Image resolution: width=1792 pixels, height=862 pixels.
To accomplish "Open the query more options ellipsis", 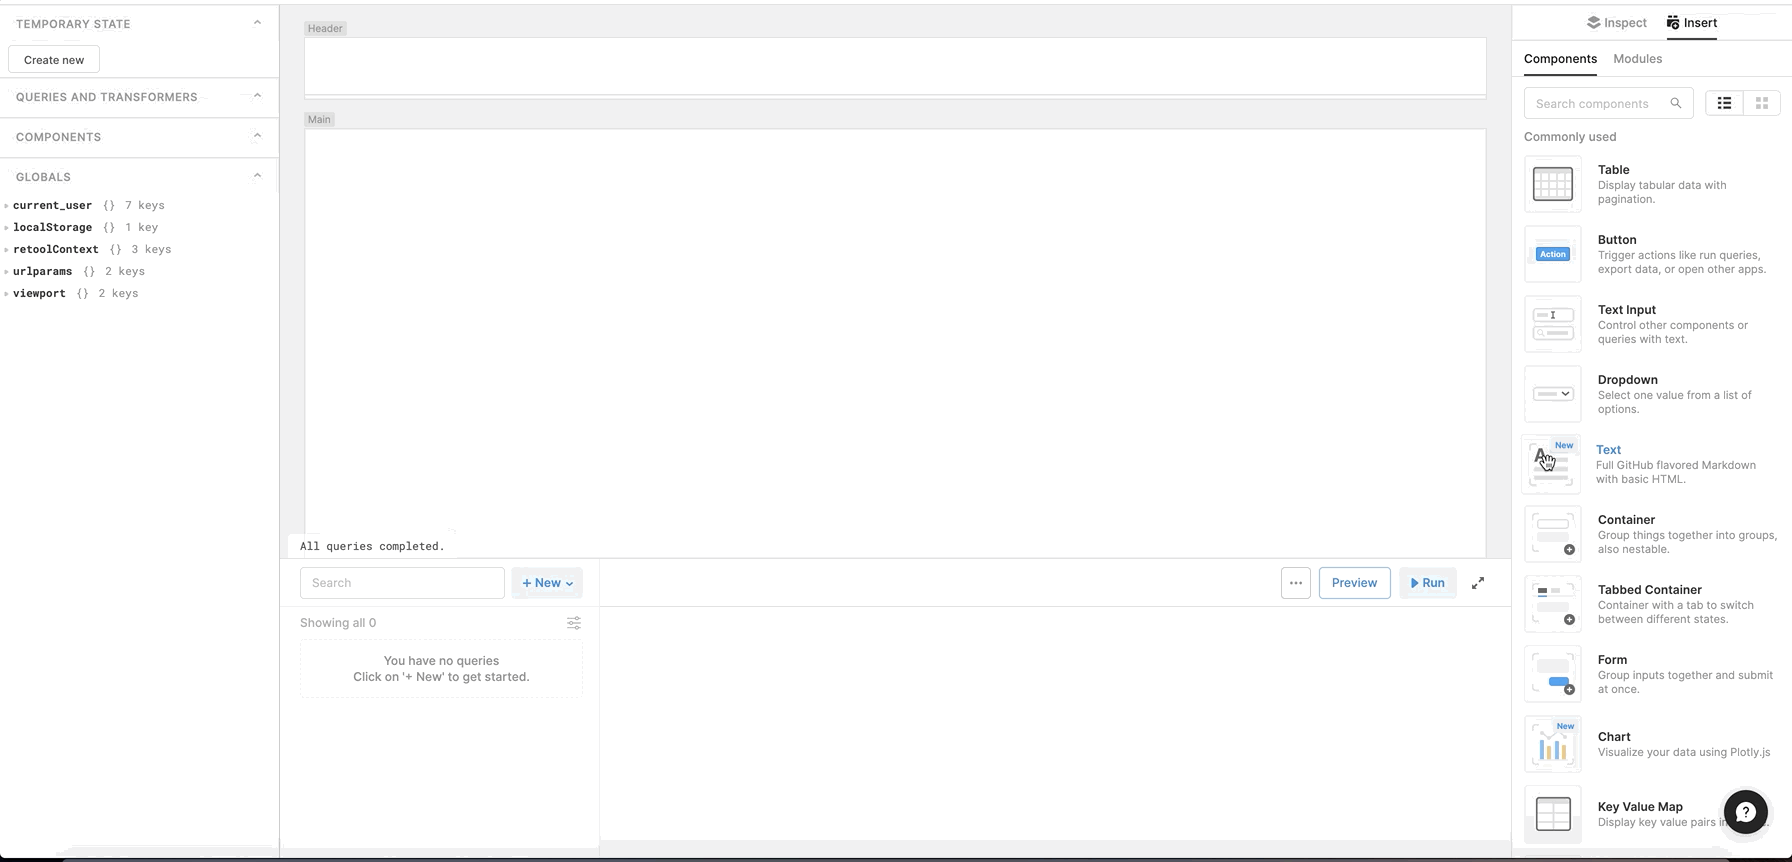I will (1296, 583).
